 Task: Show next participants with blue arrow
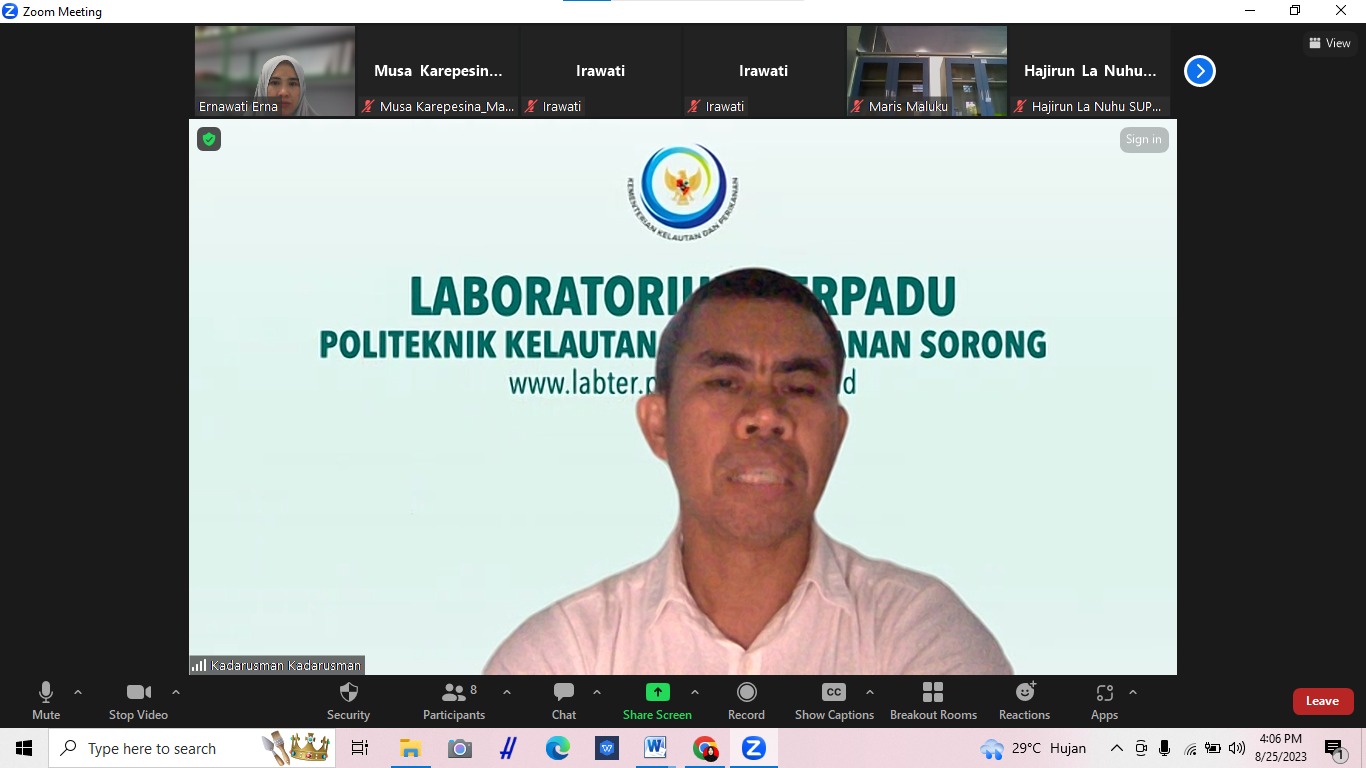pyautogui.click(x=1199, y=71)
